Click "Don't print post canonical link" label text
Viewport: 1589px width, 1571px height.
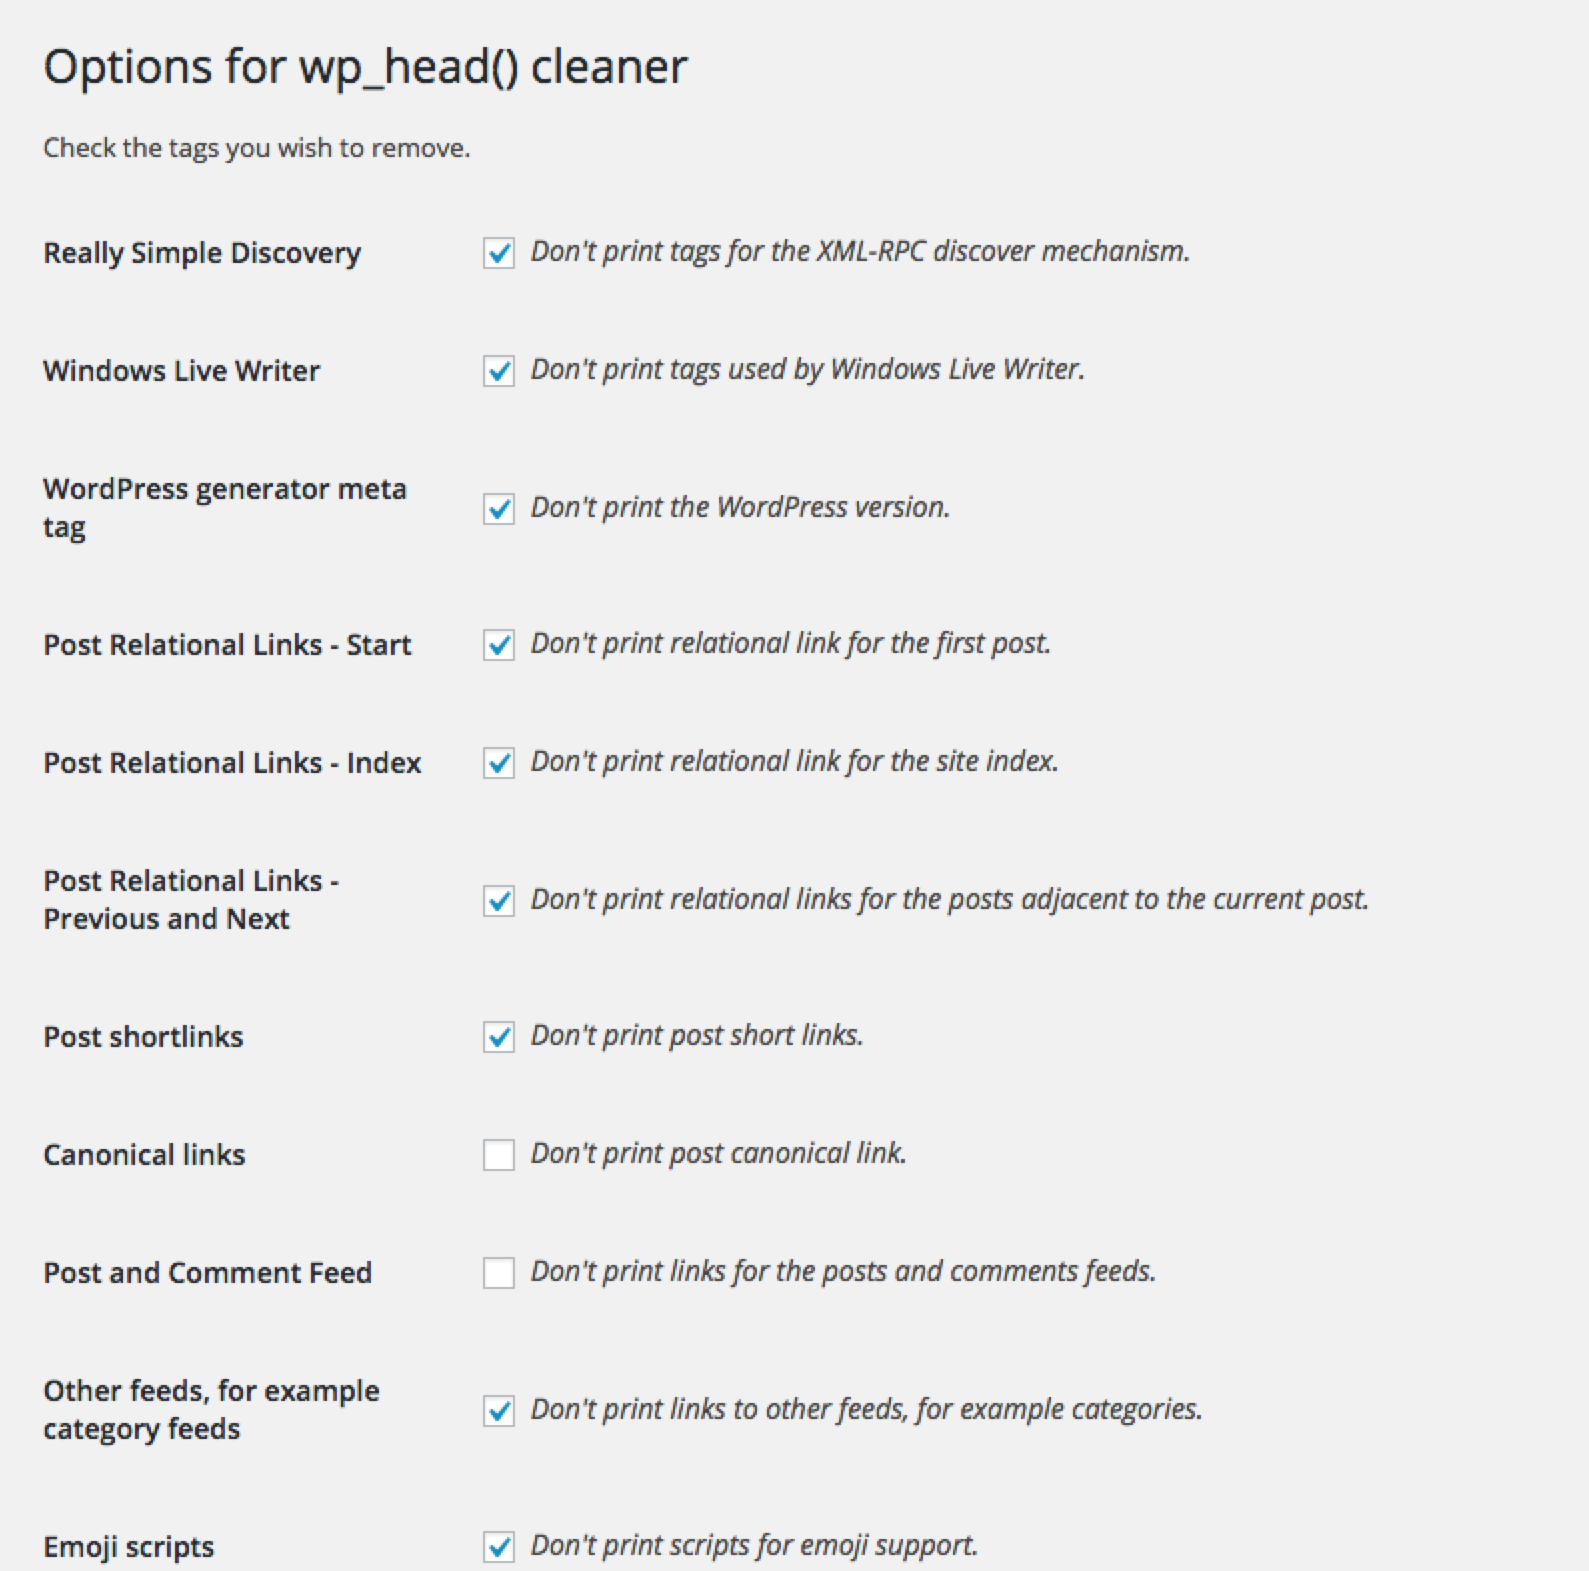[718, 1154]
